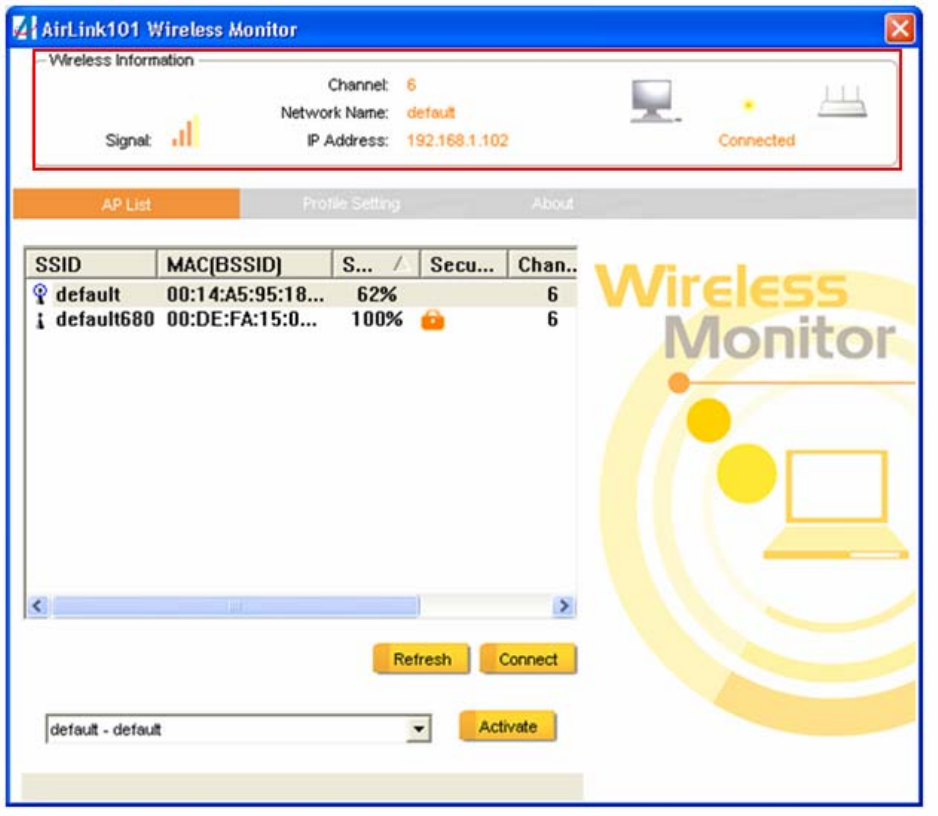Image resolution: width=938 pixels, height=816 pixels.
Task: Click the left scroll arrow of AP list
Action: click(38, 606)
